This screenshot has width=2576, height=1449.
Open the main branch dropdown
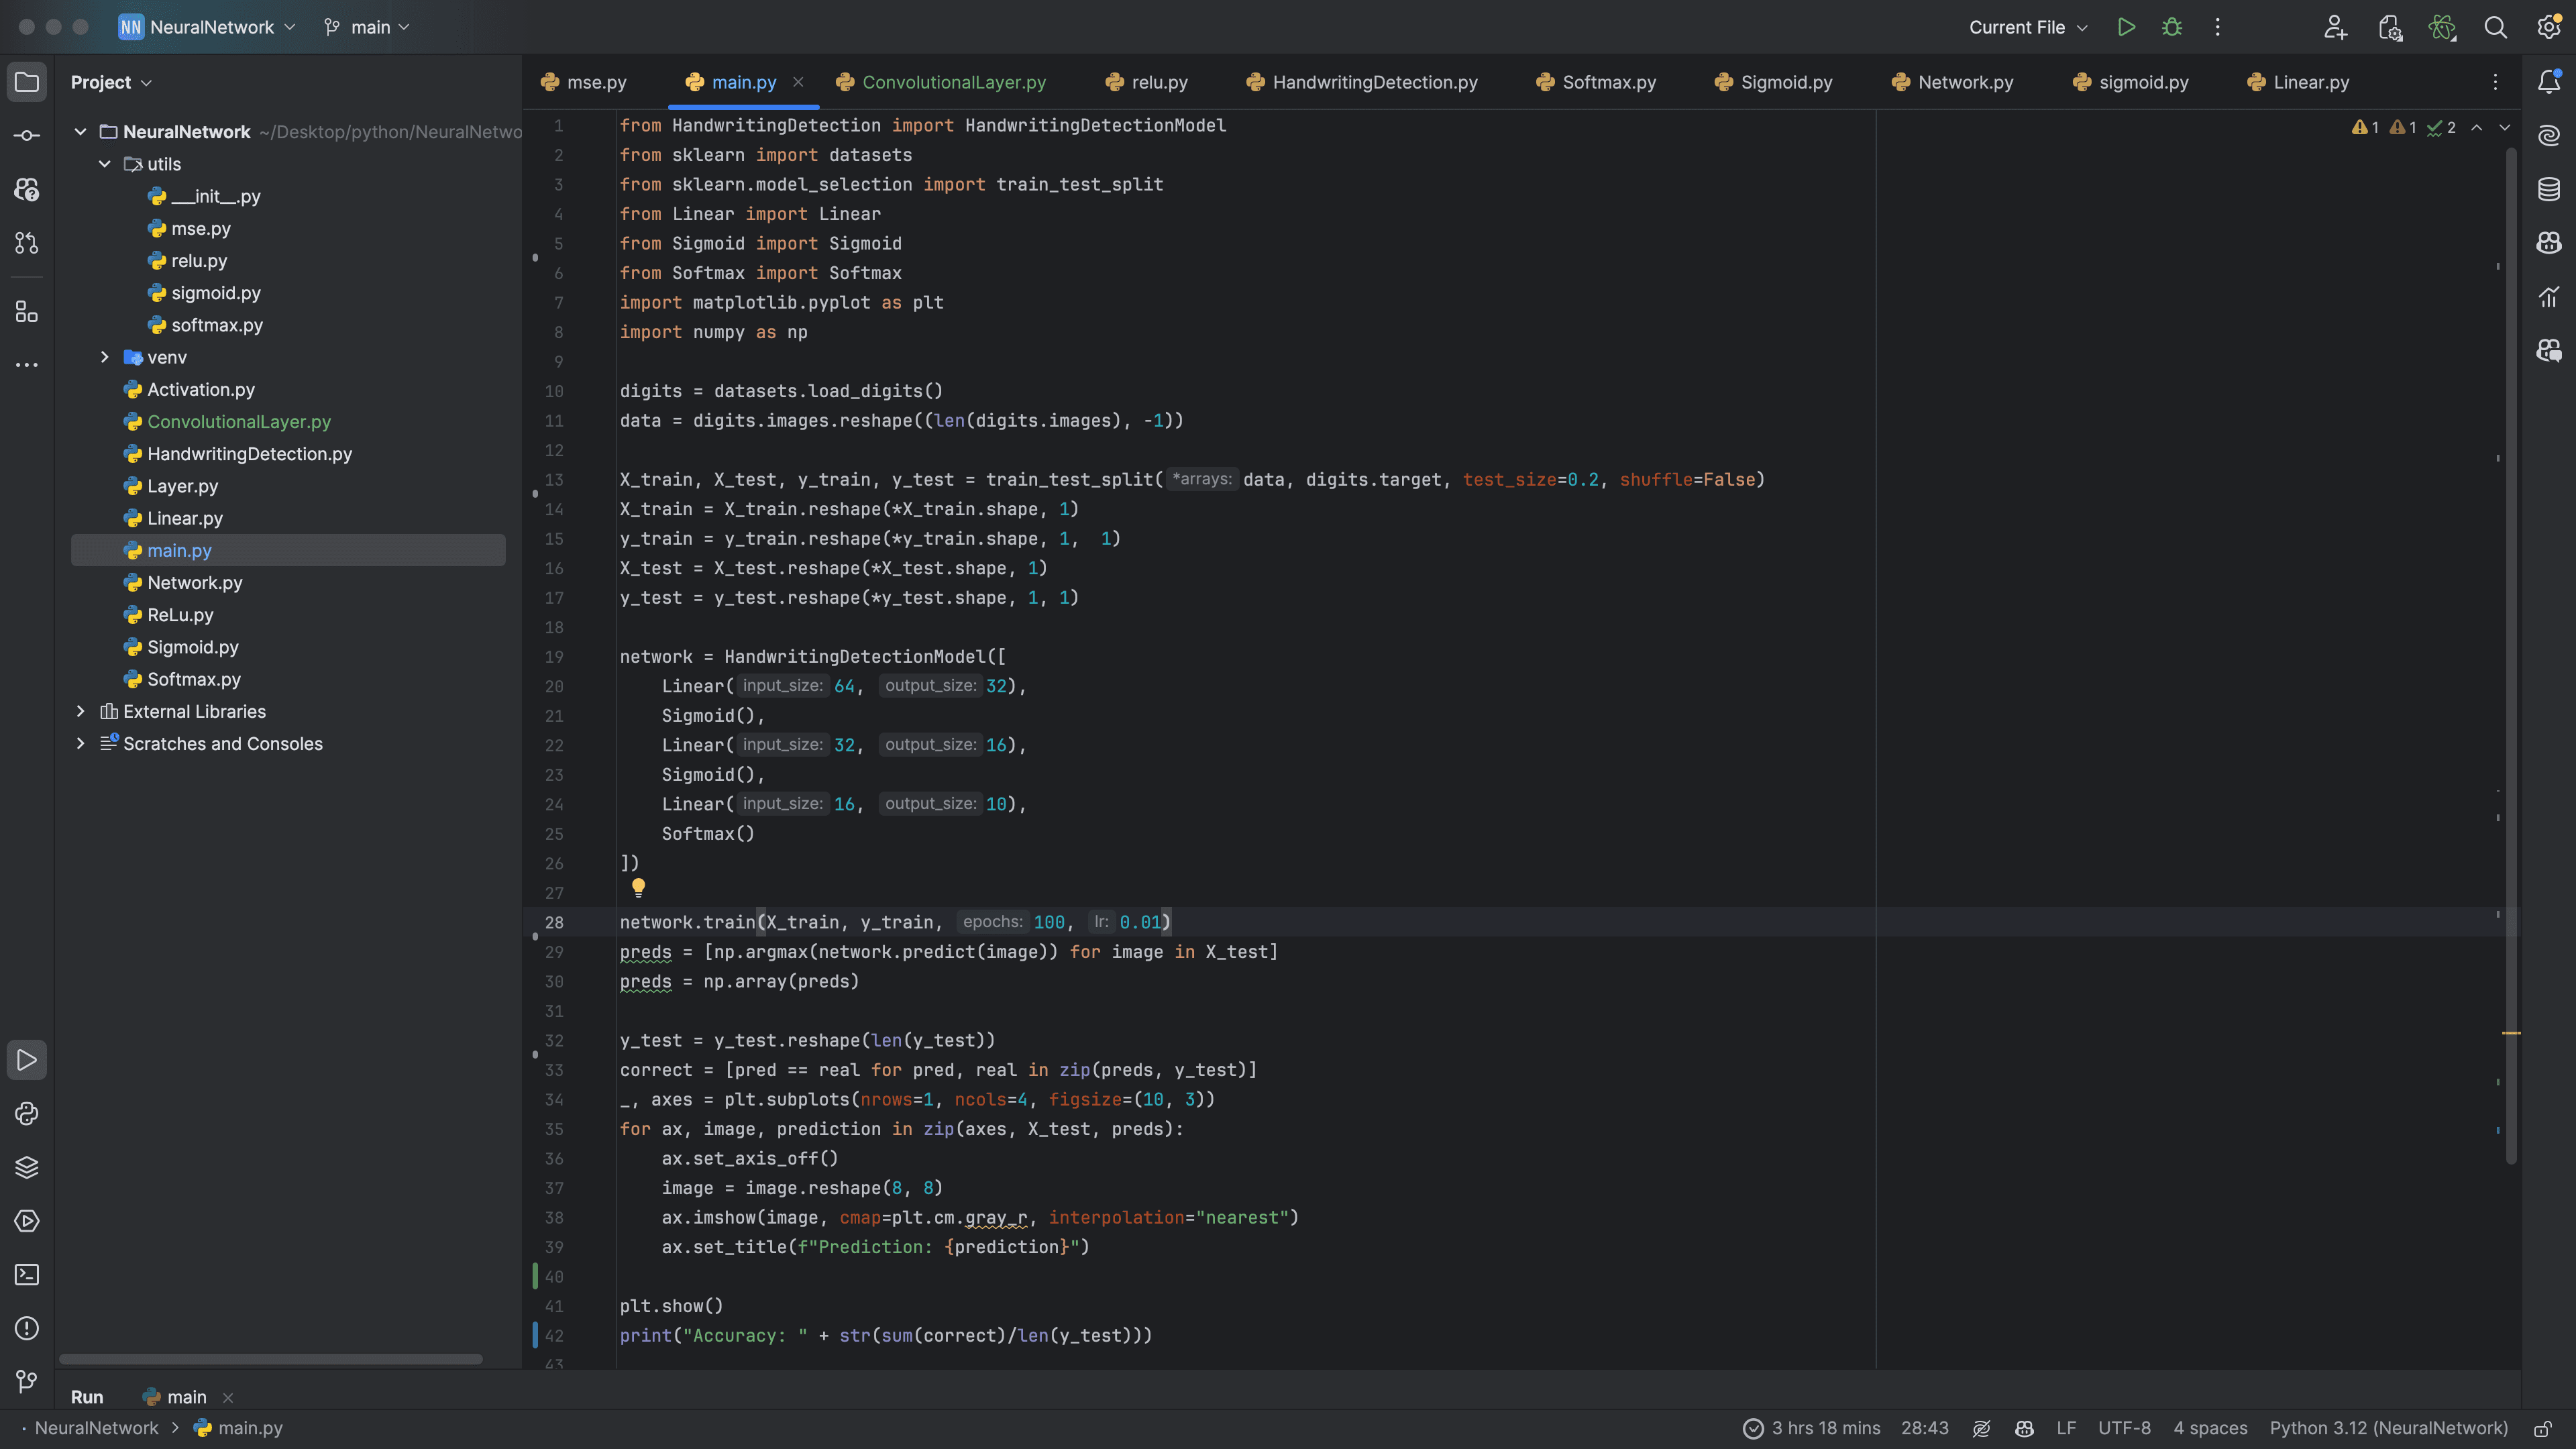coord(367,27)
